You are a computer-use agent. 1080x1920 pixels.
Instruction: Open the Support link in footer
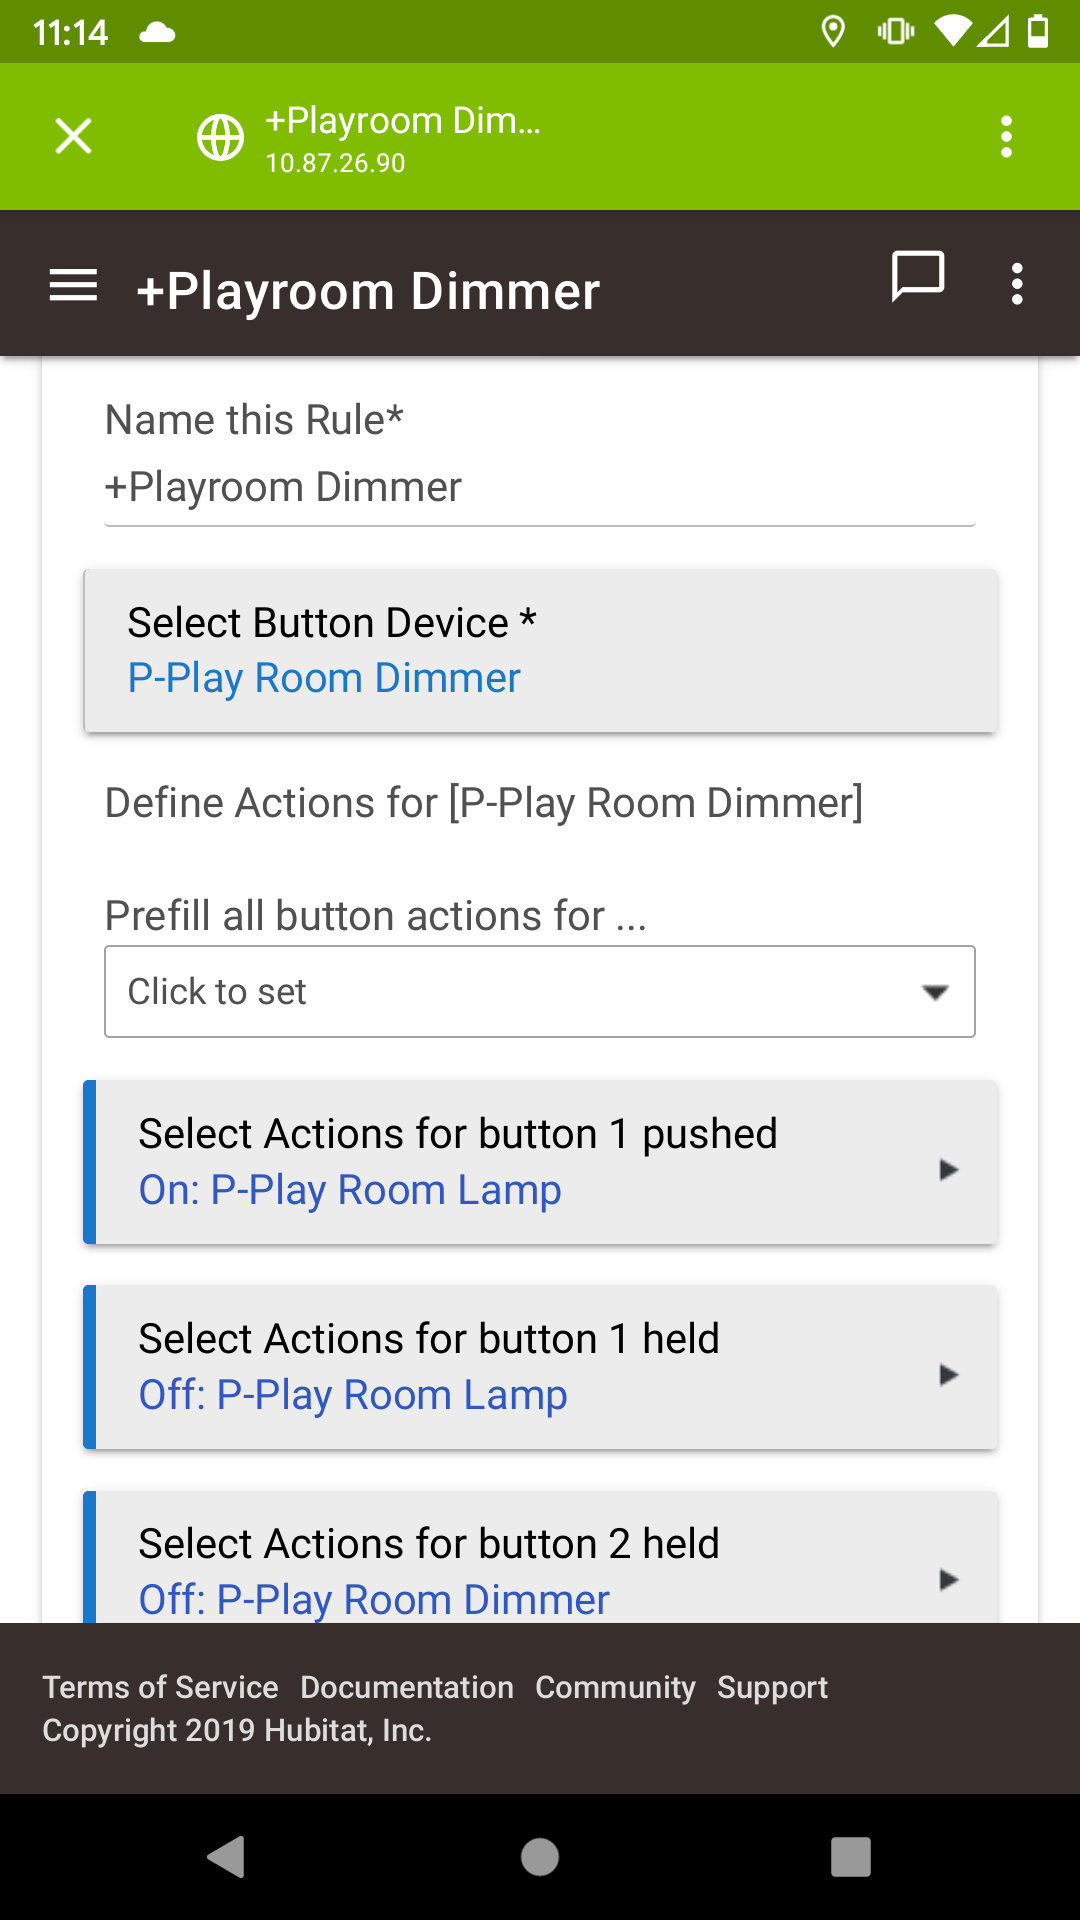[772, 1687]
